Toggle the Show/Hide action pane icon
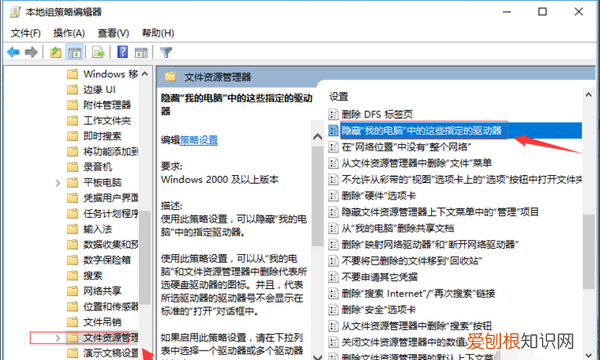 141,52
